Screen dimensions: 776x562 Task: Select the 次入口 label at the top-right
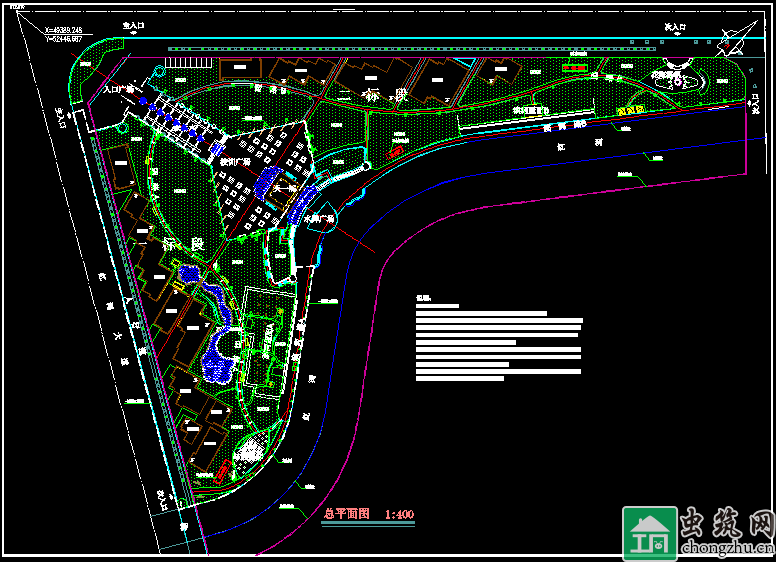(x=677, y=27)
